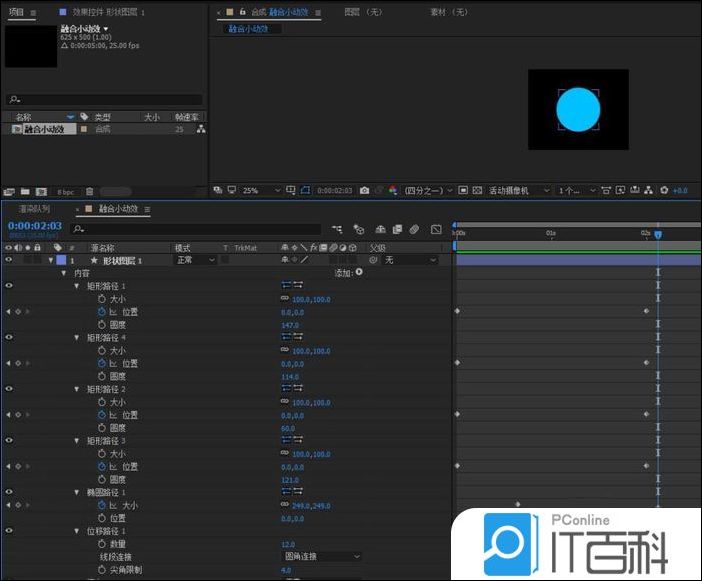This screenshot has height=581, width=702.
Task: Delete selected item with trash icon
Action: coord(89,191)
